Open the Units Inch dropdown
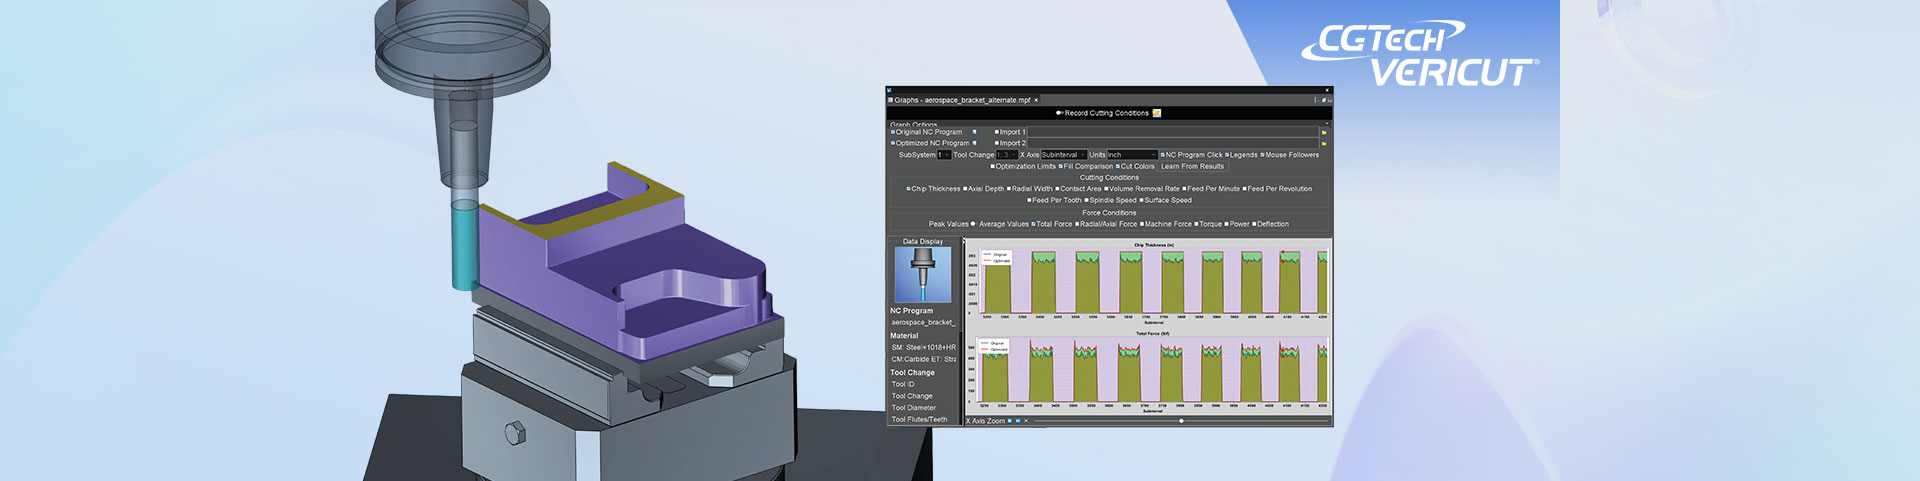1920x481 pixels. click(x=1131, y=155)
